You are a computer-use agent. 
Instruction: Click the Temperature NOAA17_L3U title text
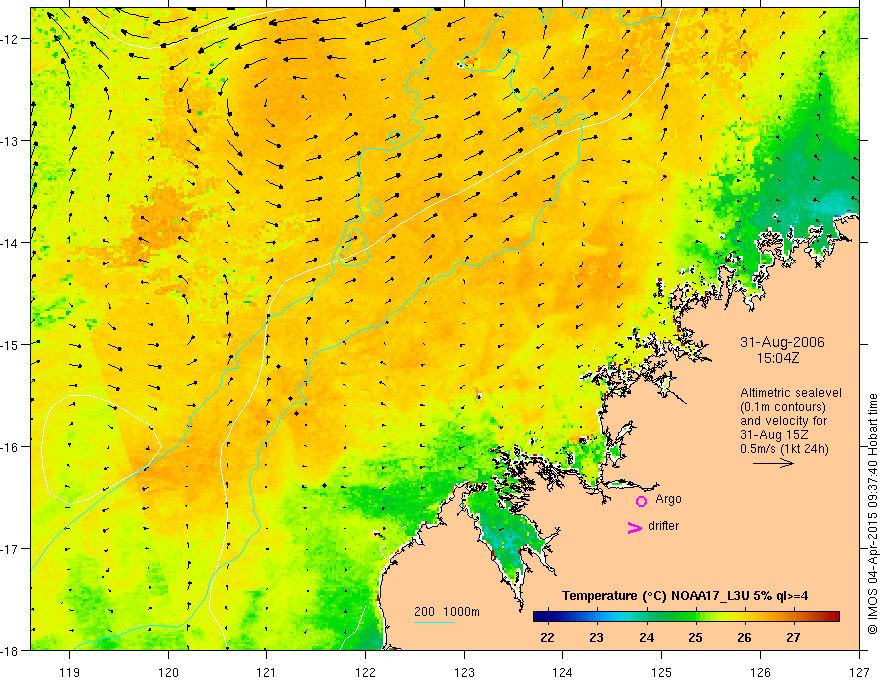685,596
